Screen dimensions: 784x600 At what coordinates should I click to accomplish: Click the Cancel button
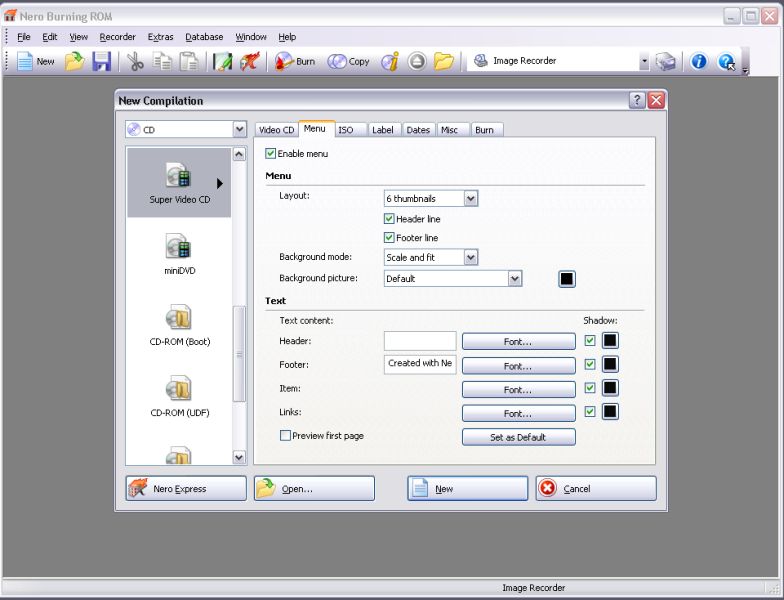pos(596,488)
